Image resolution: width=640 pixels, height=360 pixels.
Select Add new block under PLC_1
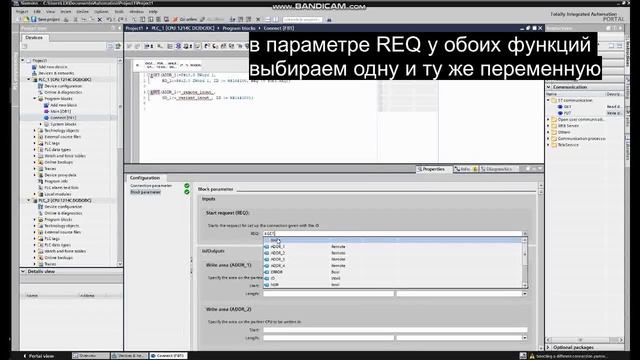60,105
